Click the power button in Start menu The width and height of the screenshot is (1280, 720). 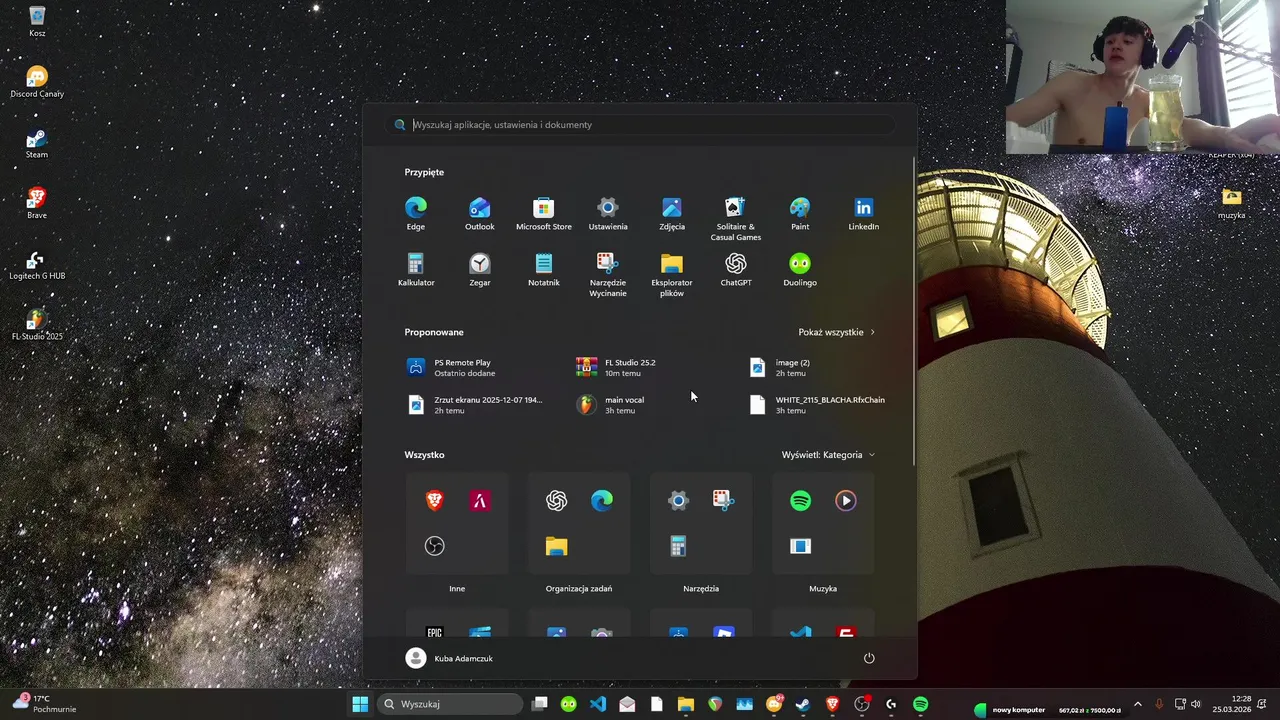point(869,658)
